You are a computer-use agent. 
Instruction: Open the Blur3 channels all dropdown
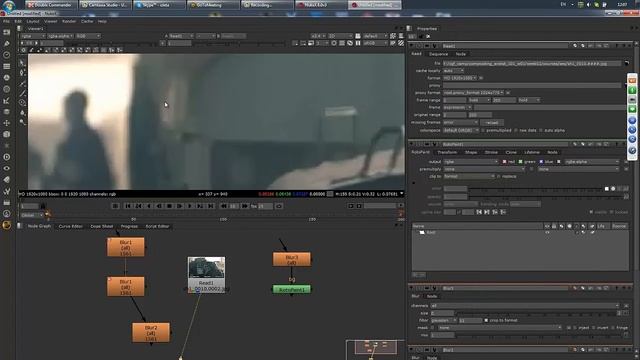[524, 306]
